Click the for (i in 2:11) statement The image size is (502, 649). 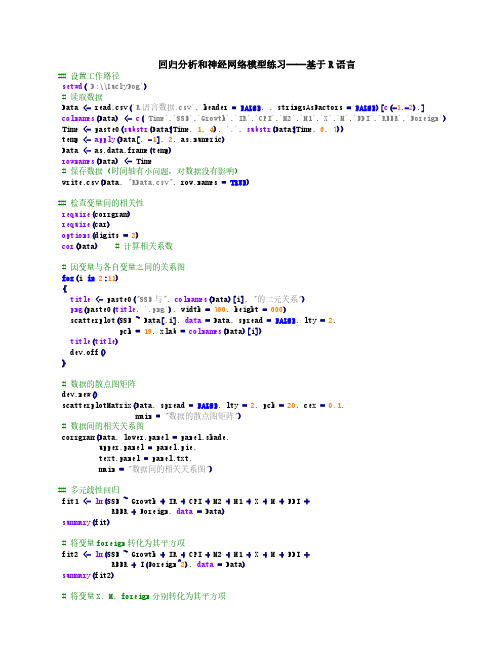coord(90,278)
